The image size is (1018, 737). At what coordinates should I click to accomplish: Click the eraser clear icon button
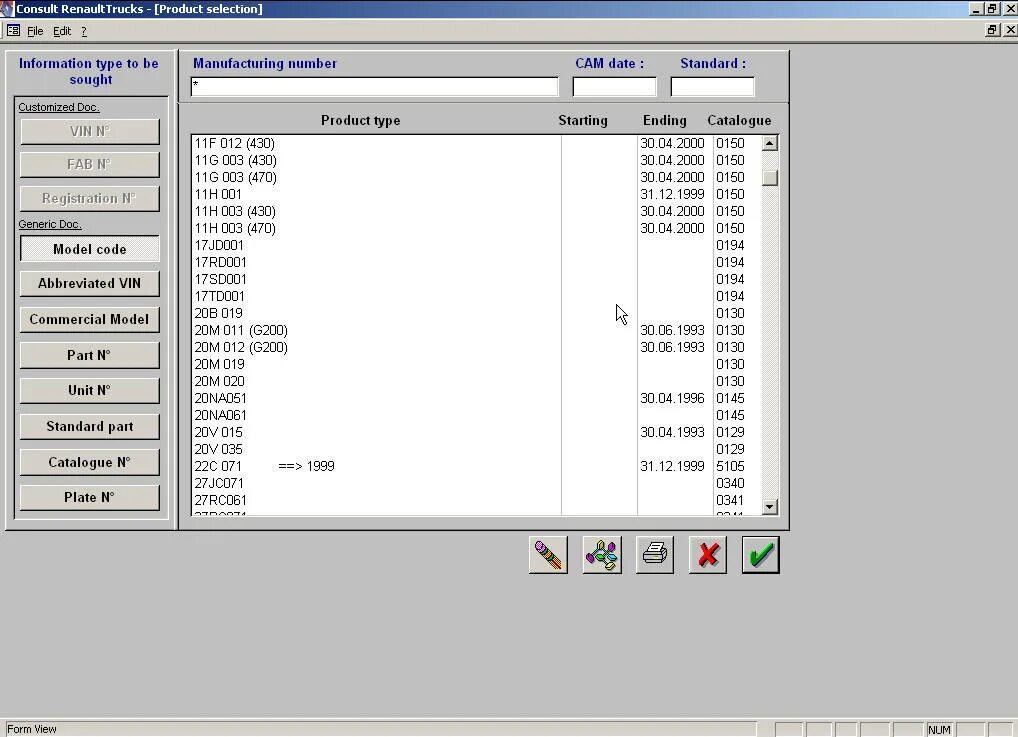(x=548, y=555)
